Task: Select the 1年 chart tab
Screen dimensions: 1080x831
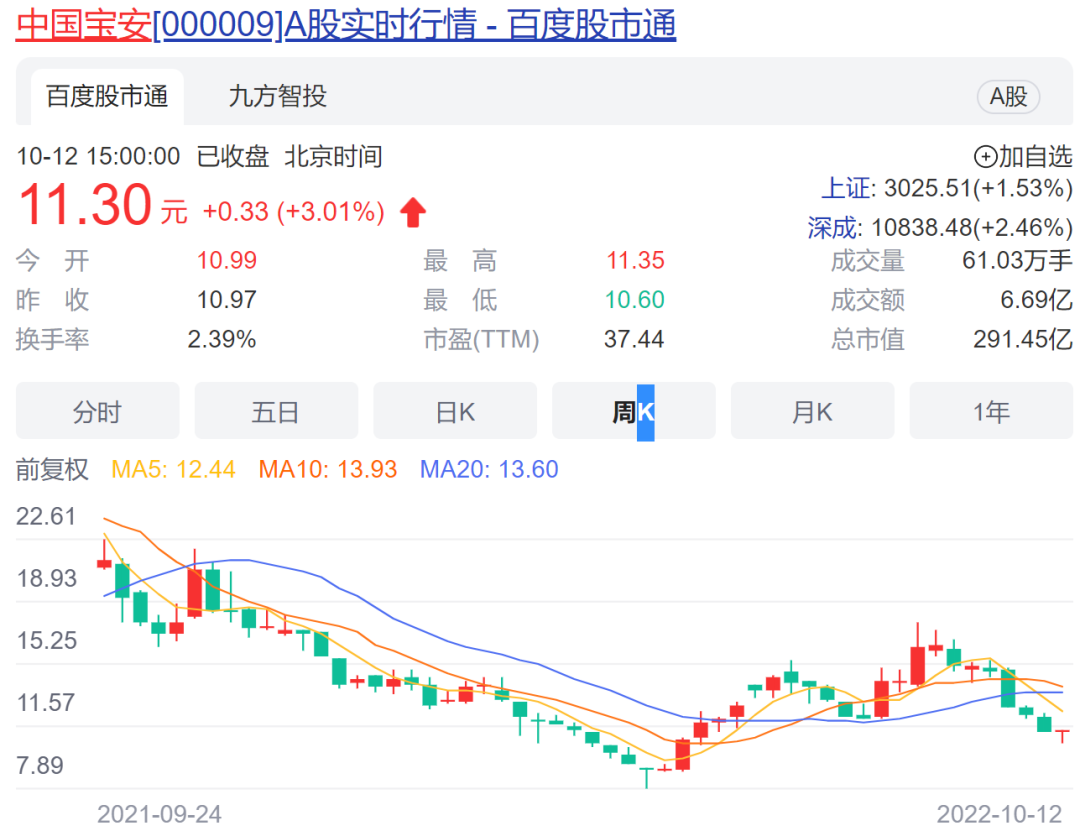Action: [x=991, y=411]
